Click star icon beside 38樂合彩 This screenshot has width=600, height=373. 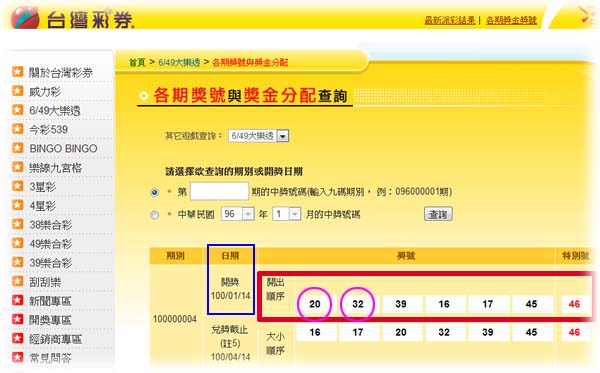click(x=18, y=224)
